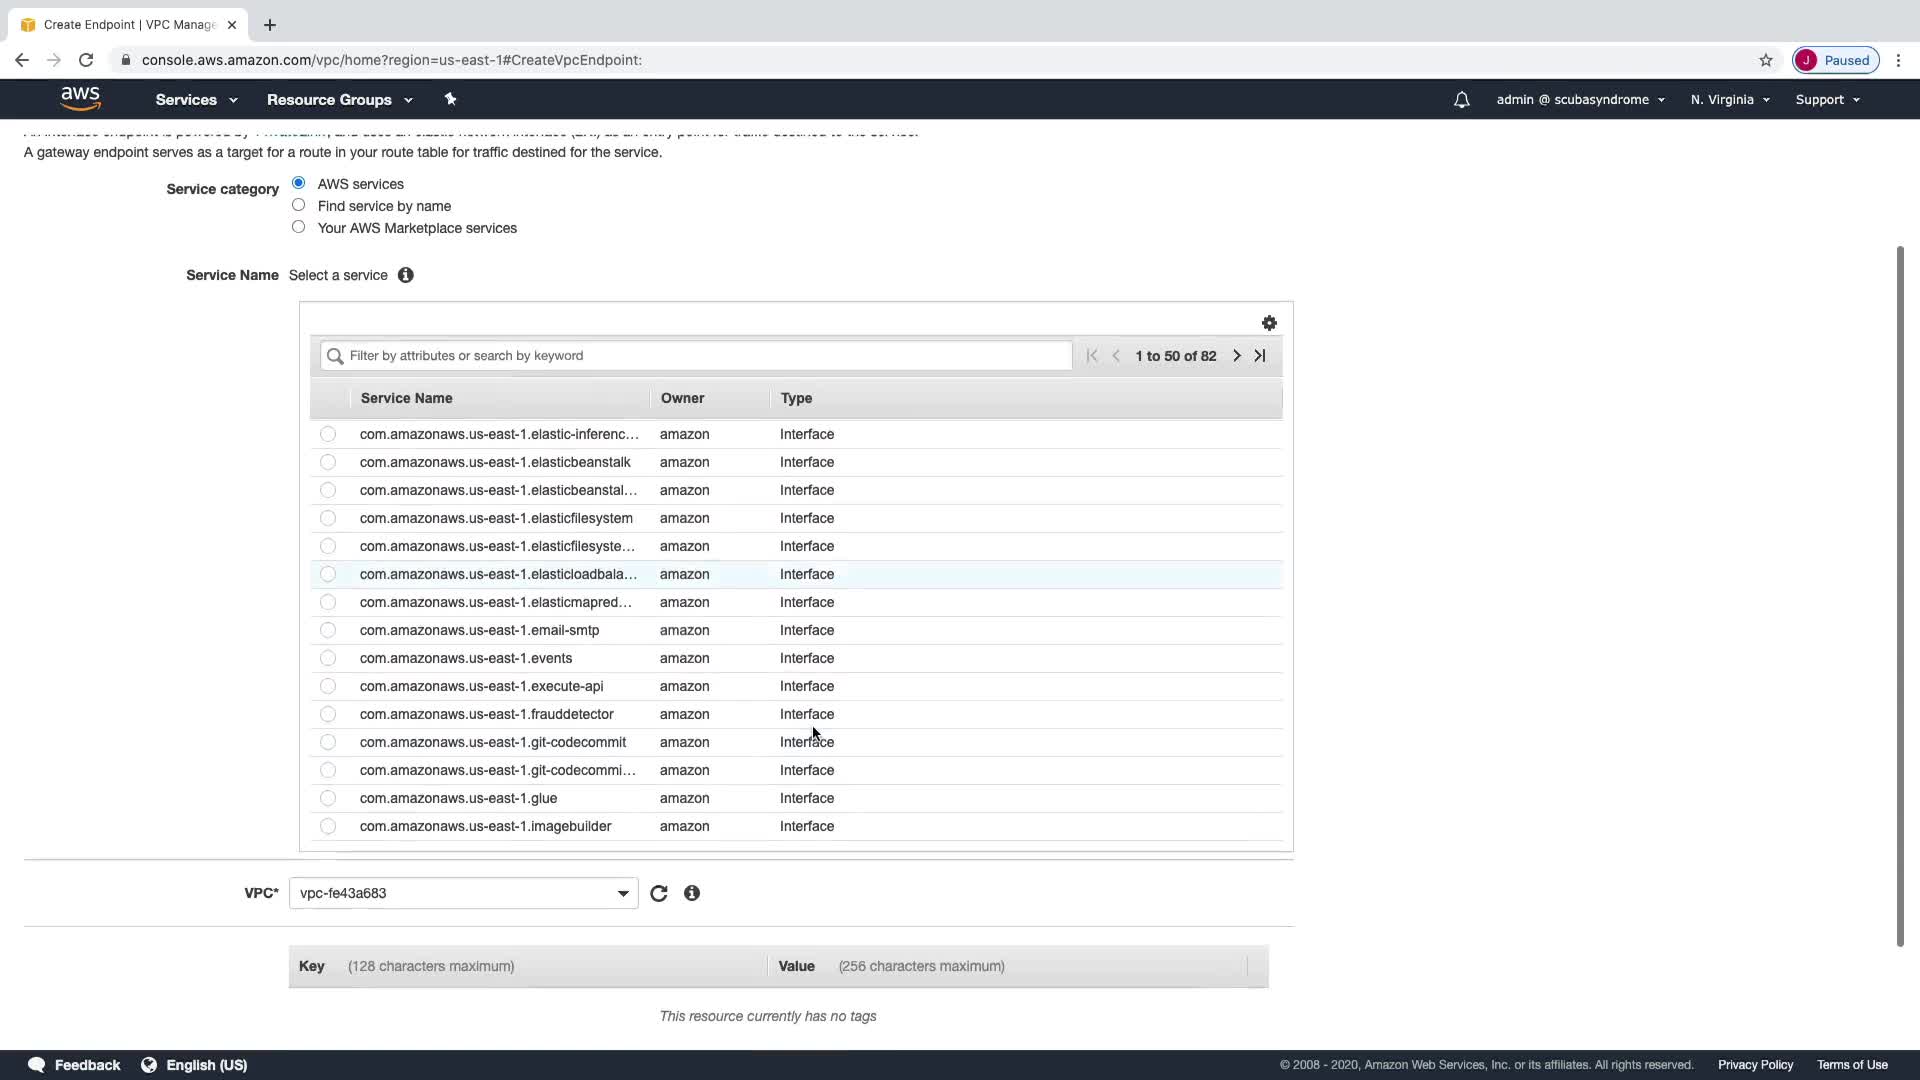
Task: Select Your AWS Marketplace services option
Action: (298, 227)
